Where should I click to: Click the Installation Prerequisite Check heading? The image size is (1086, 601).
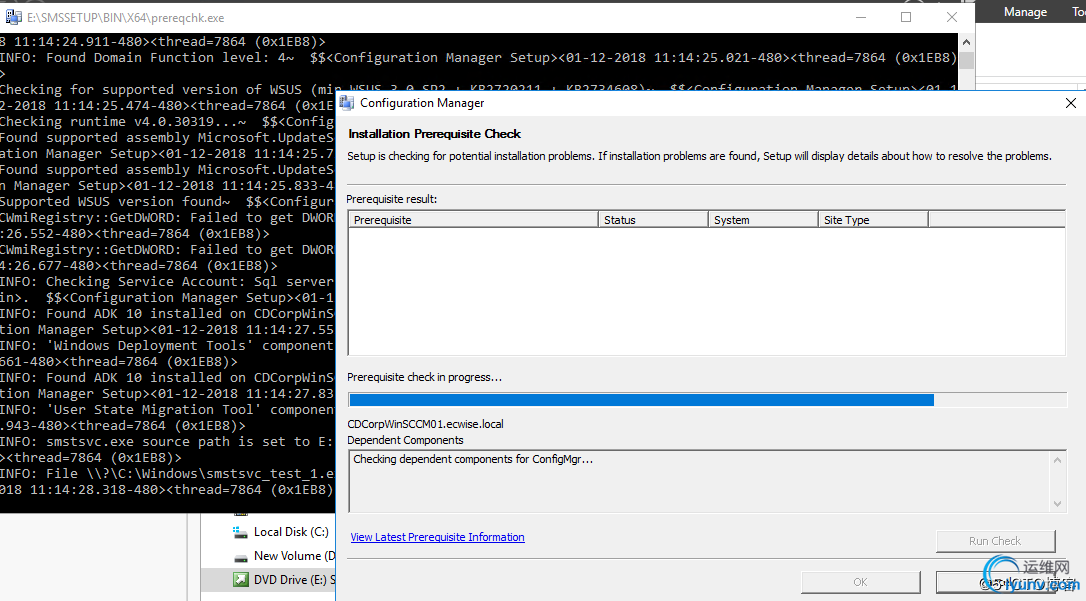(434, 134)
